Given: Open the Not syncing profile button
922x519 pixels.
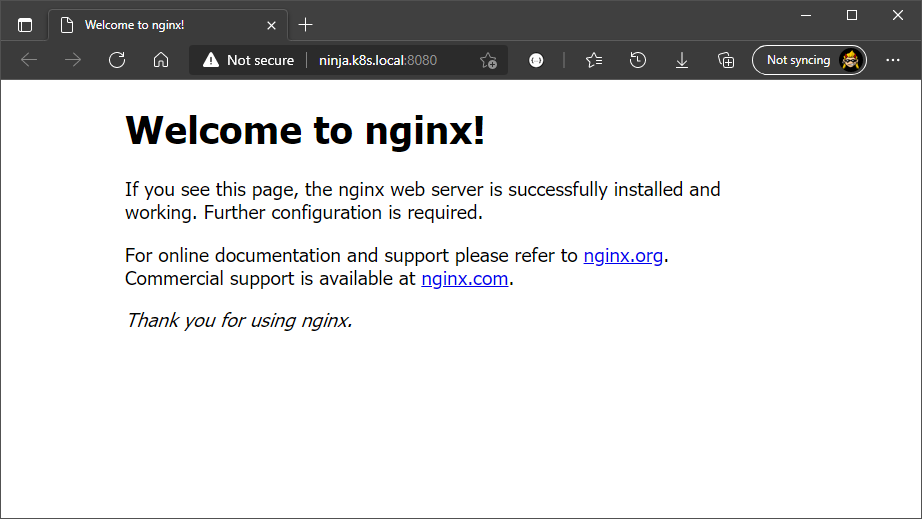Looking at the screenshot, I should [809, 60].
